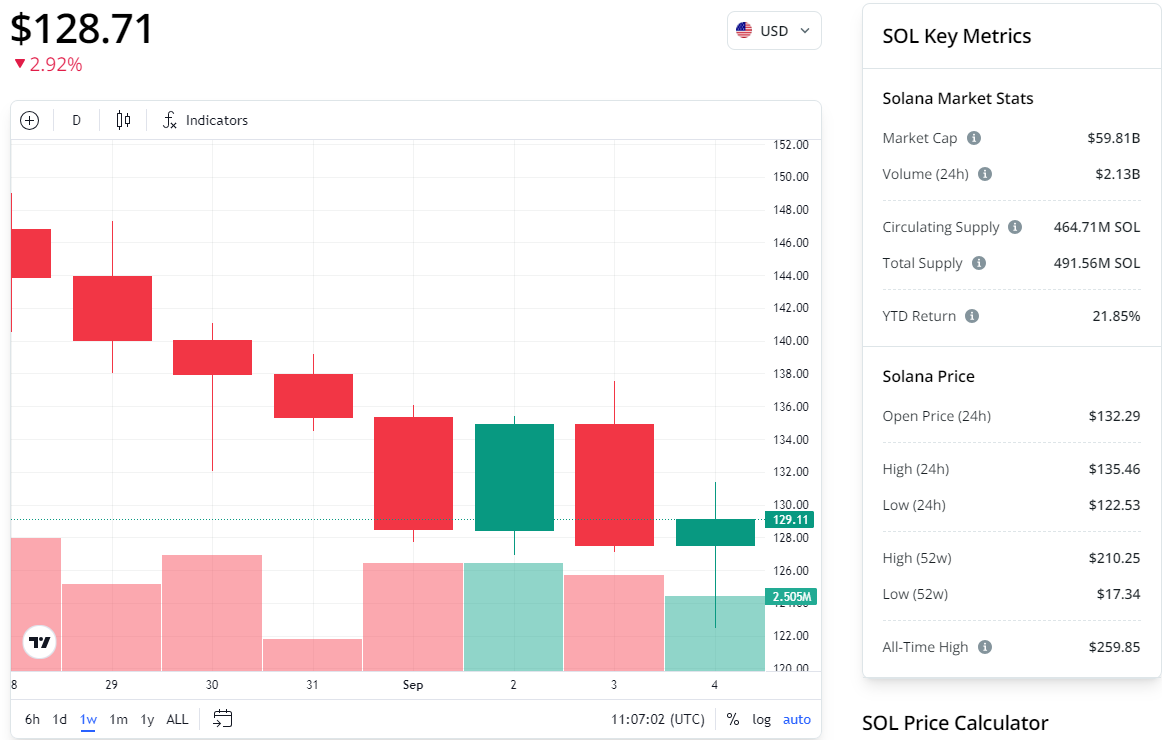The width and height of the screenshot is (1162, 740).
Task: Click info icon next to Market Cap
Action: point(974,138)
